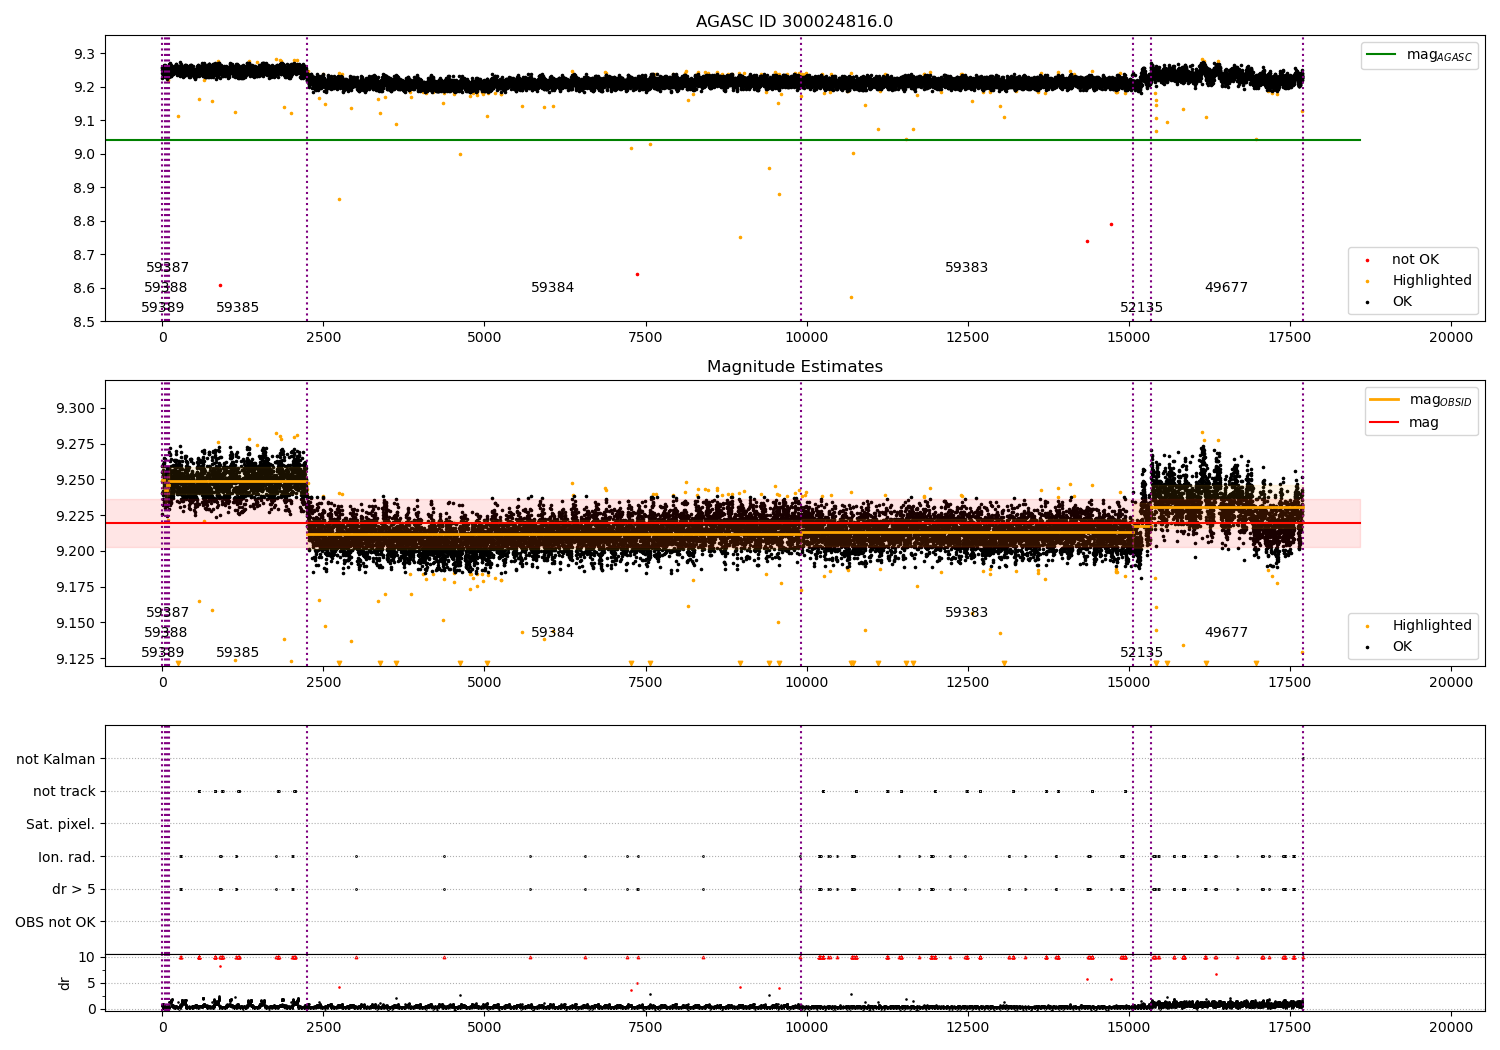Click OBSID label 49677 in the middle plot
The width and height of the screenshot is (1500, 1050).
click(1226, 633)
